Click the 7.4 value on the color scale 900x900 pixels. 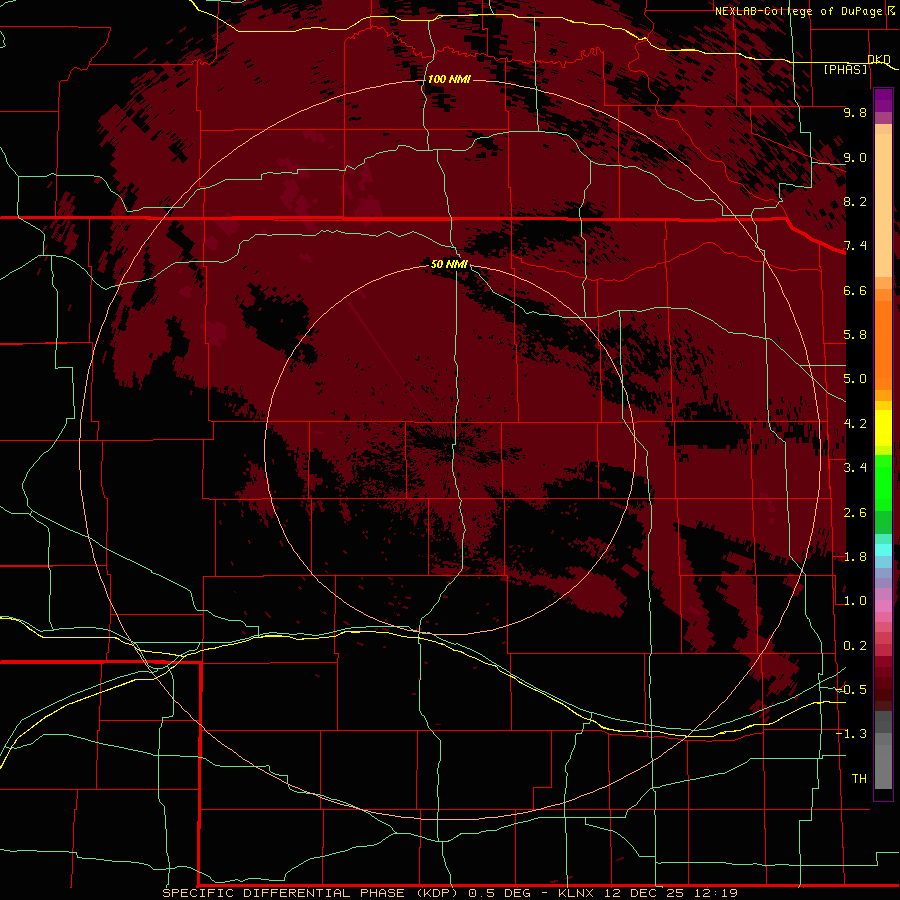point(855,246)
